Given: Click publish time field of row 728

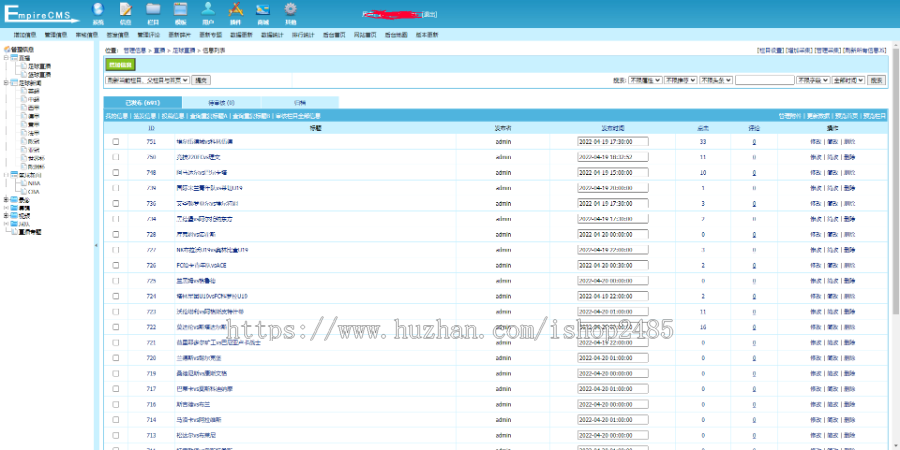Looking at the screenshot, I should click(x=612, y=234).
